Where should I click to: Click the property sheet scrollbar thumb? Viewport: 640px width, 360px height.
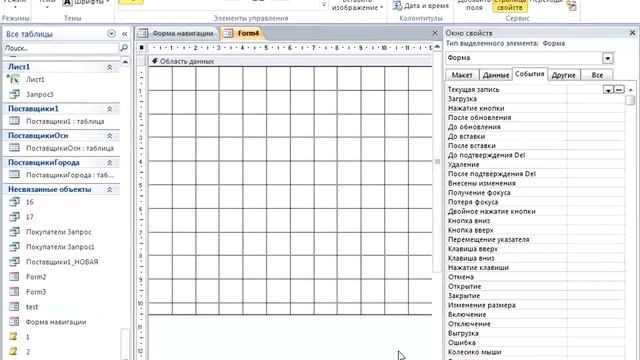coord(631,100)
